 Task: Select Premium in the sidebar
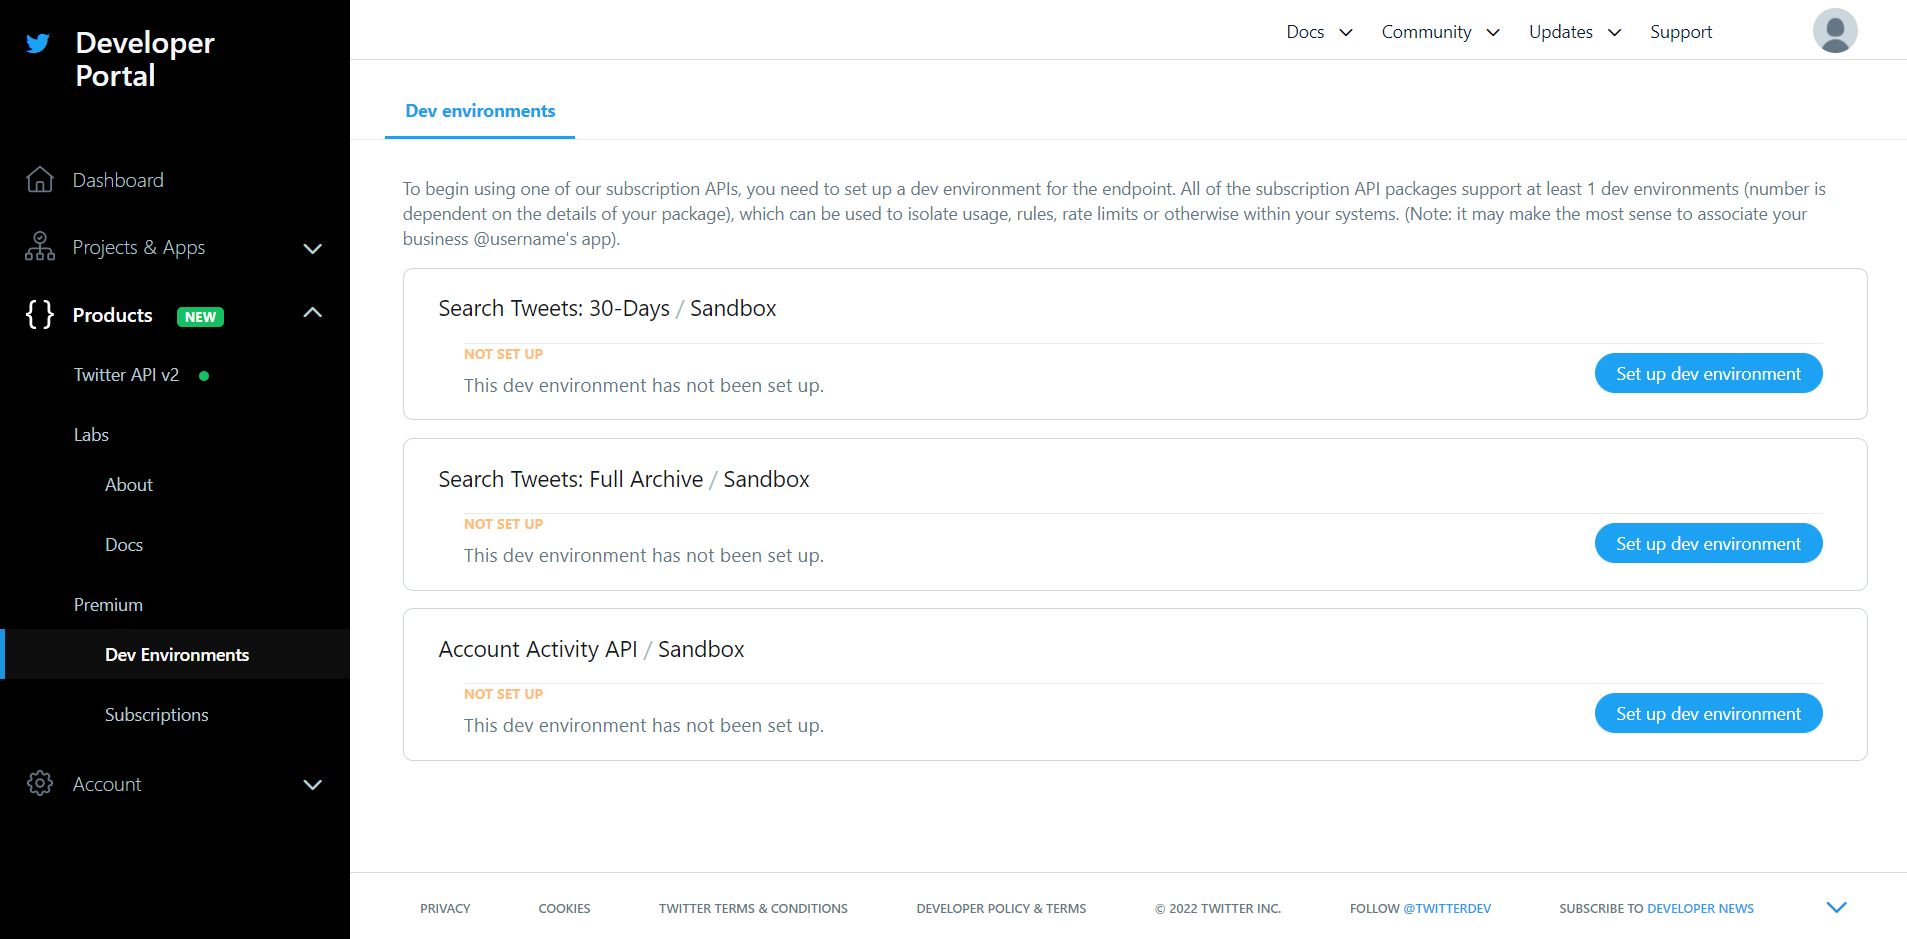pos(108,605)
